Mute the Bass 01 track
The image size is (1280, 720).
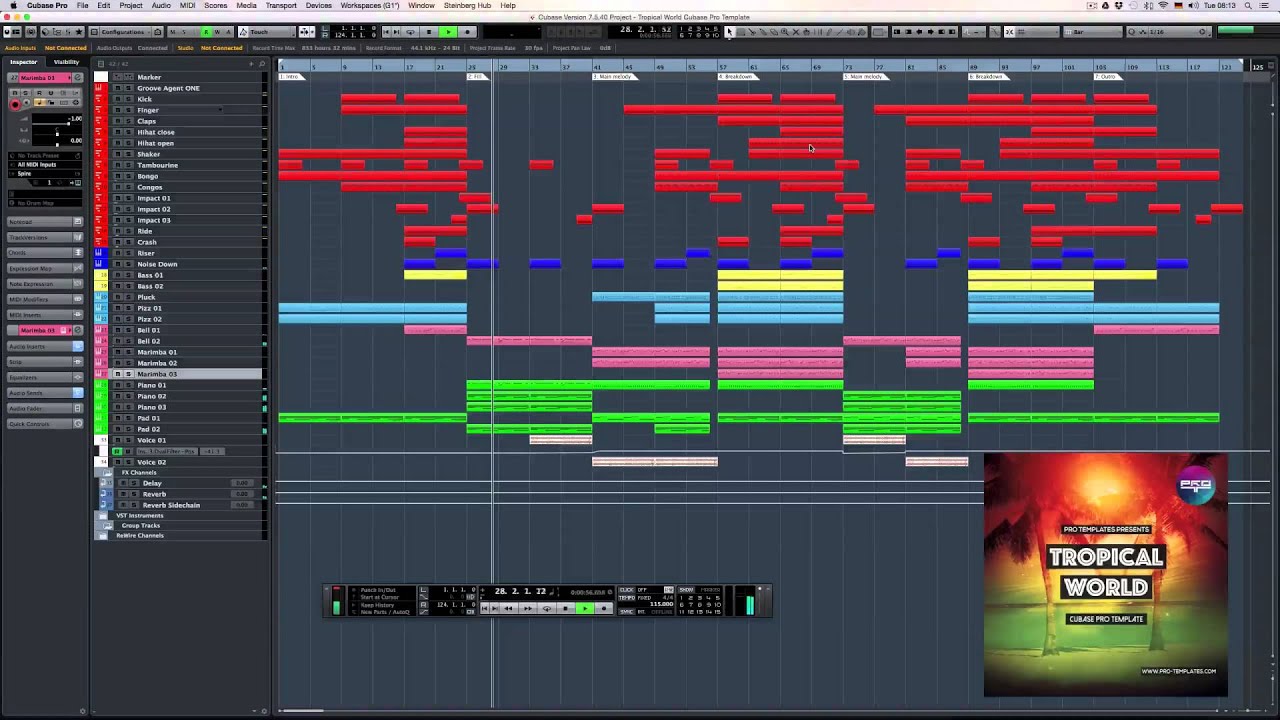118,275
